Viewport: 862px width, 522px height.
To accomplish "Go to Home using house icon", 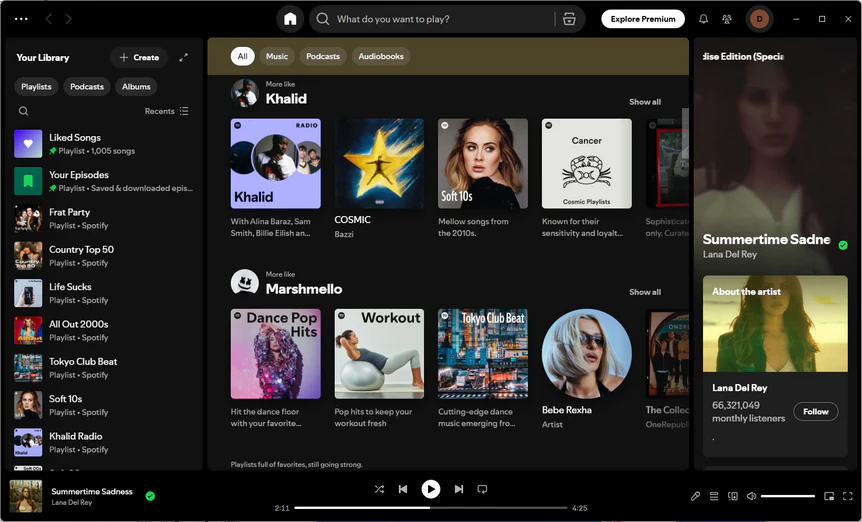I will [290, 19].
